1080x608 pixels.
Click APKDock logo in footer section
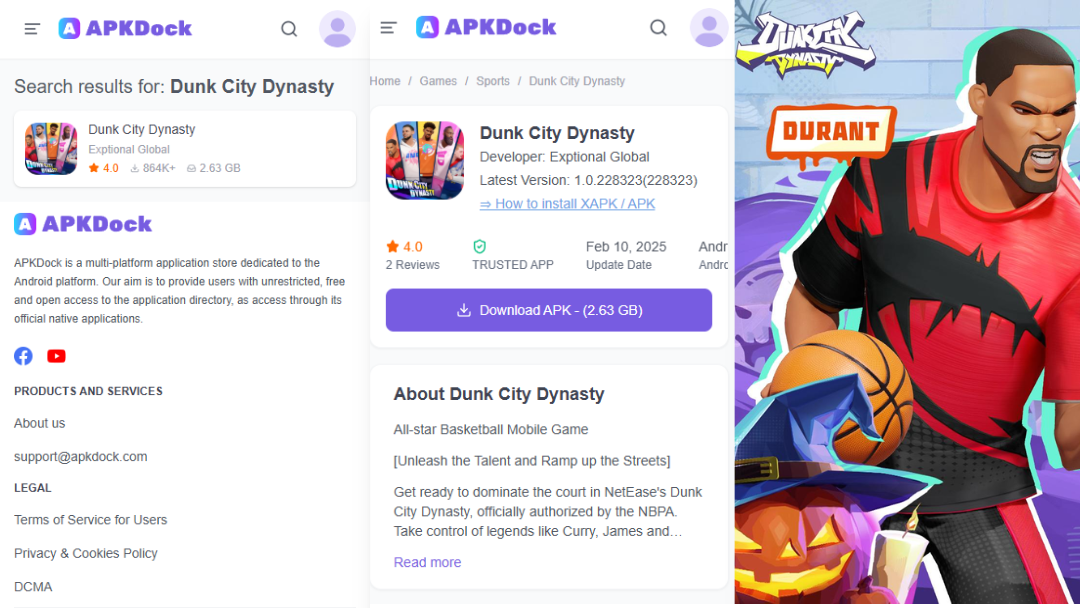83,224
